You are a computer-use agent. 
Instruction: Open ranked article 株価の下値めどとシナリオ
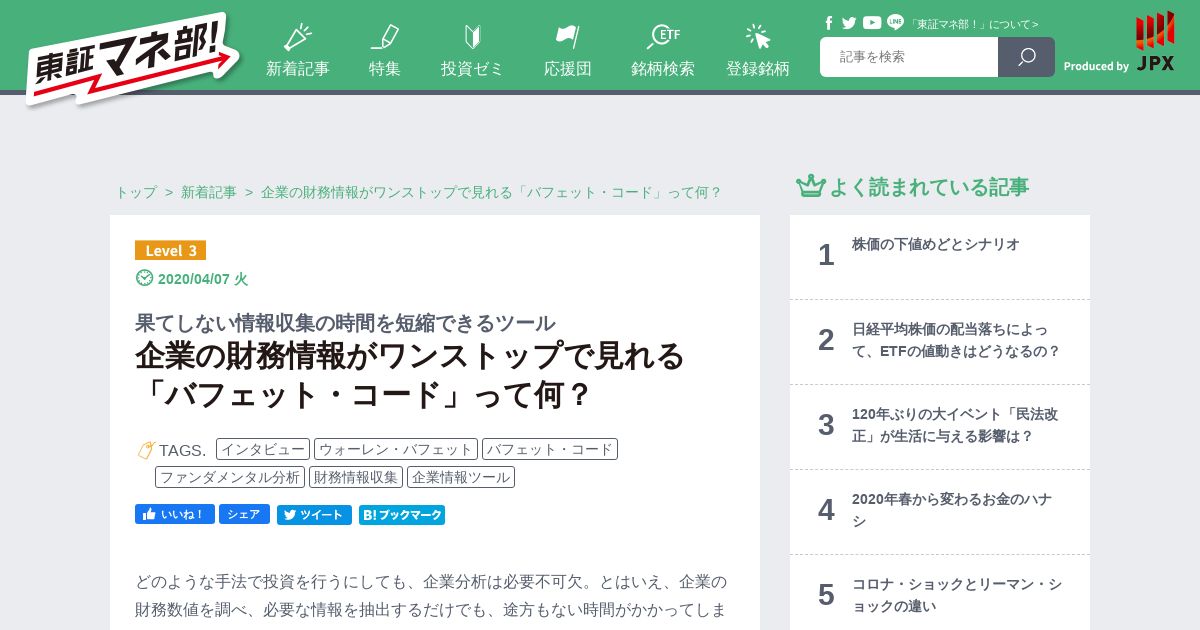[936, 244]
